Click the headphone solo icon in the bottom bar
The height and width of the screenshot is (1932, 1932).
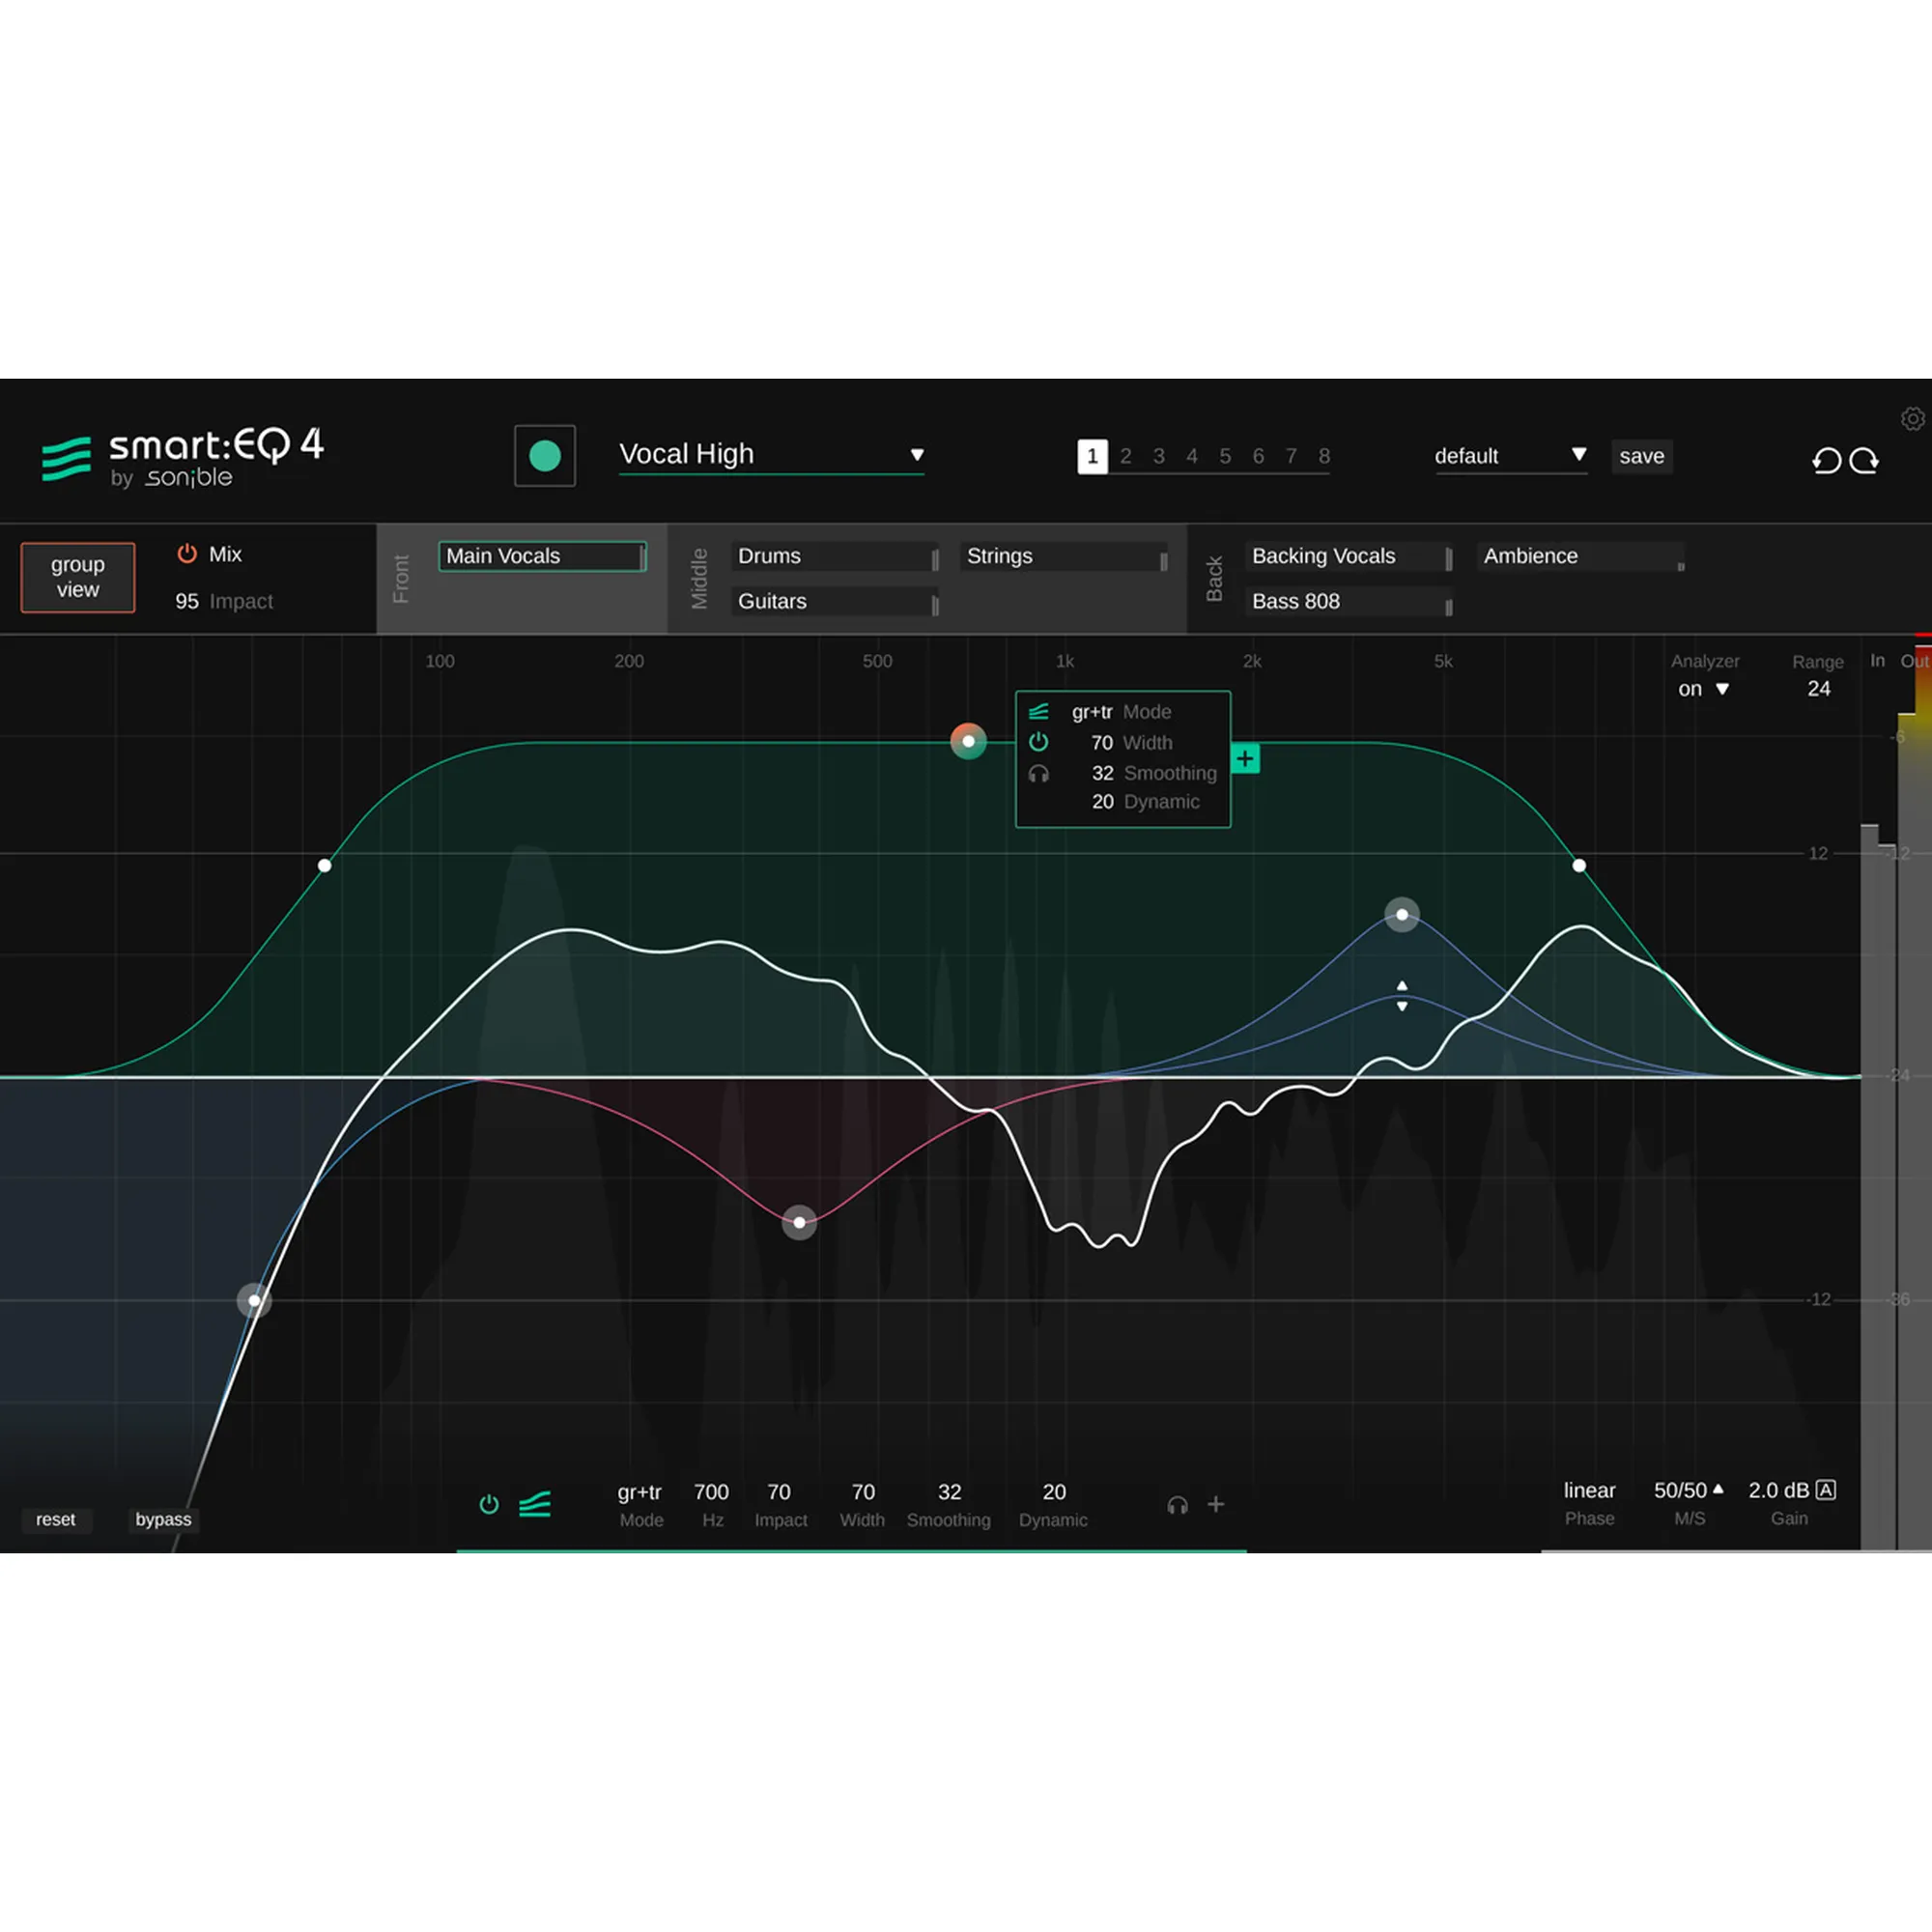pos(1178,1504)
